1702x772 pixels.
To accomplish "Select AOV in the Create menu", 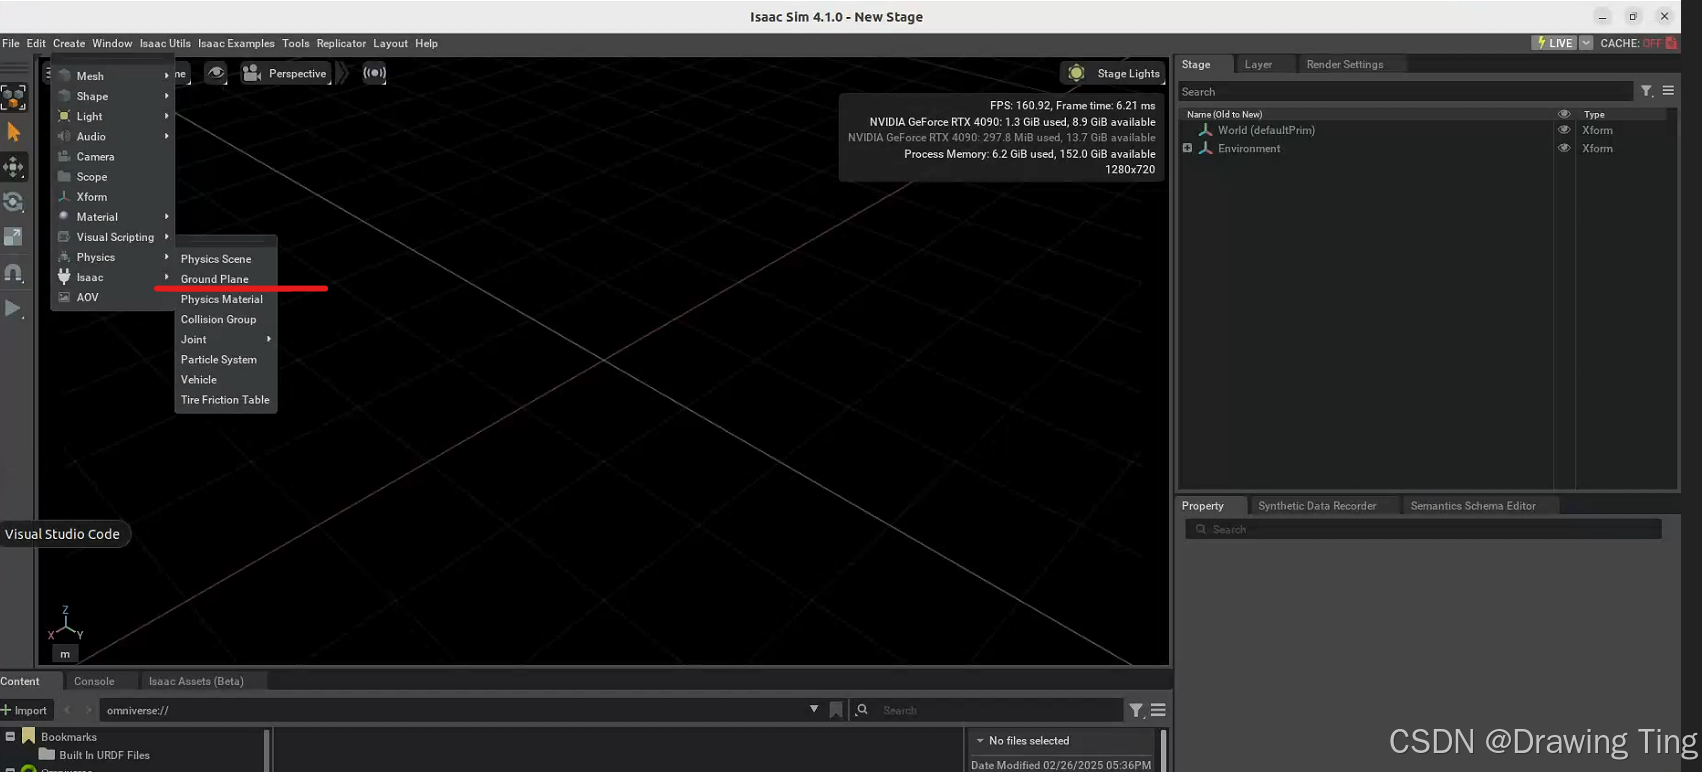I will [x=113, y=297].
